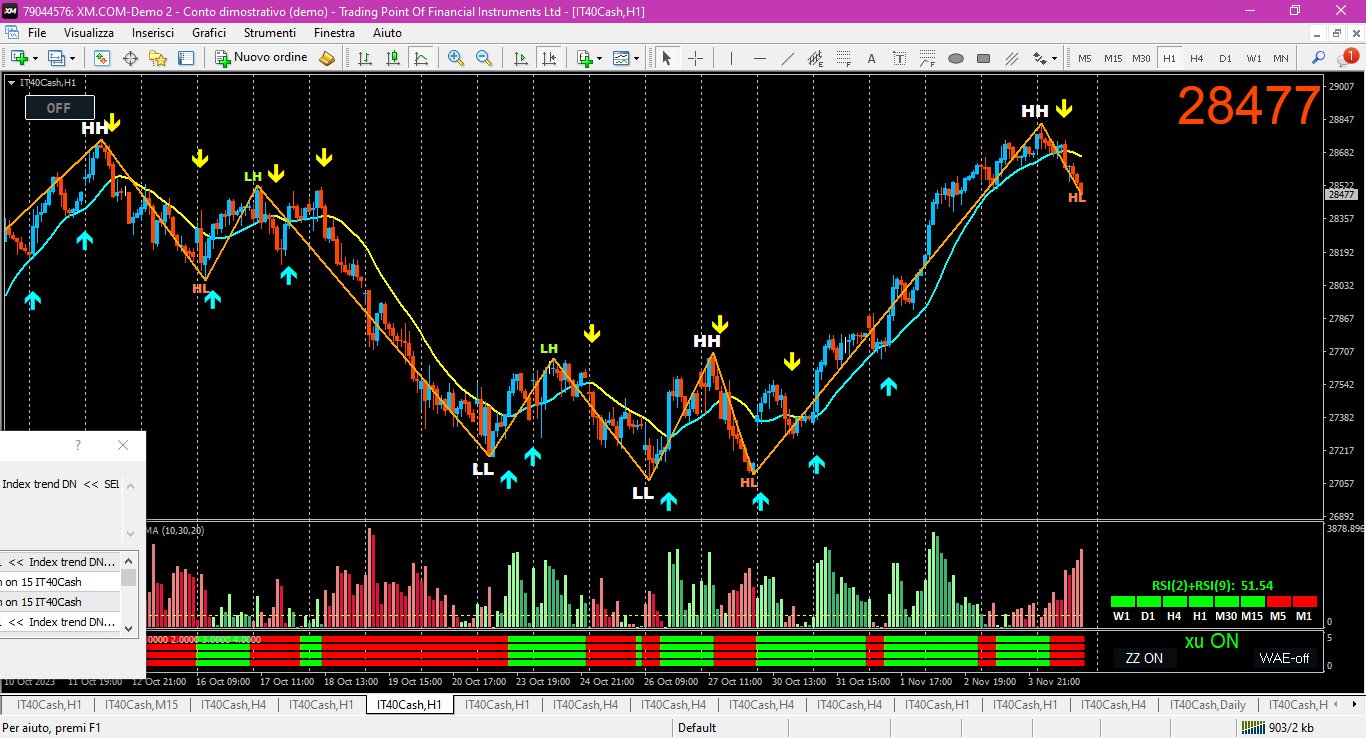Toggle chart auto scroll
Image resolution: width=1366 pixels, height=738 pixels.
(520, 58)
